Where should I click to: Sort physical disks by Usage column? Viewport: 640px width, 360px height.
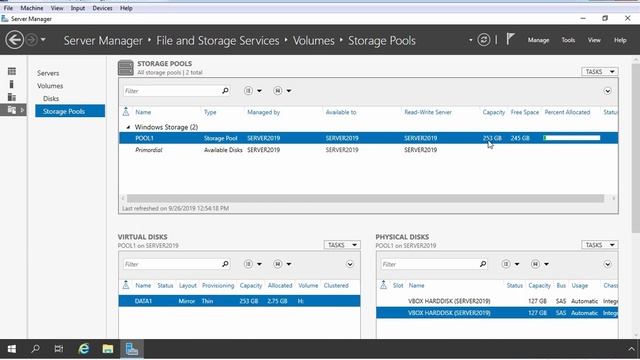[580, 286]
